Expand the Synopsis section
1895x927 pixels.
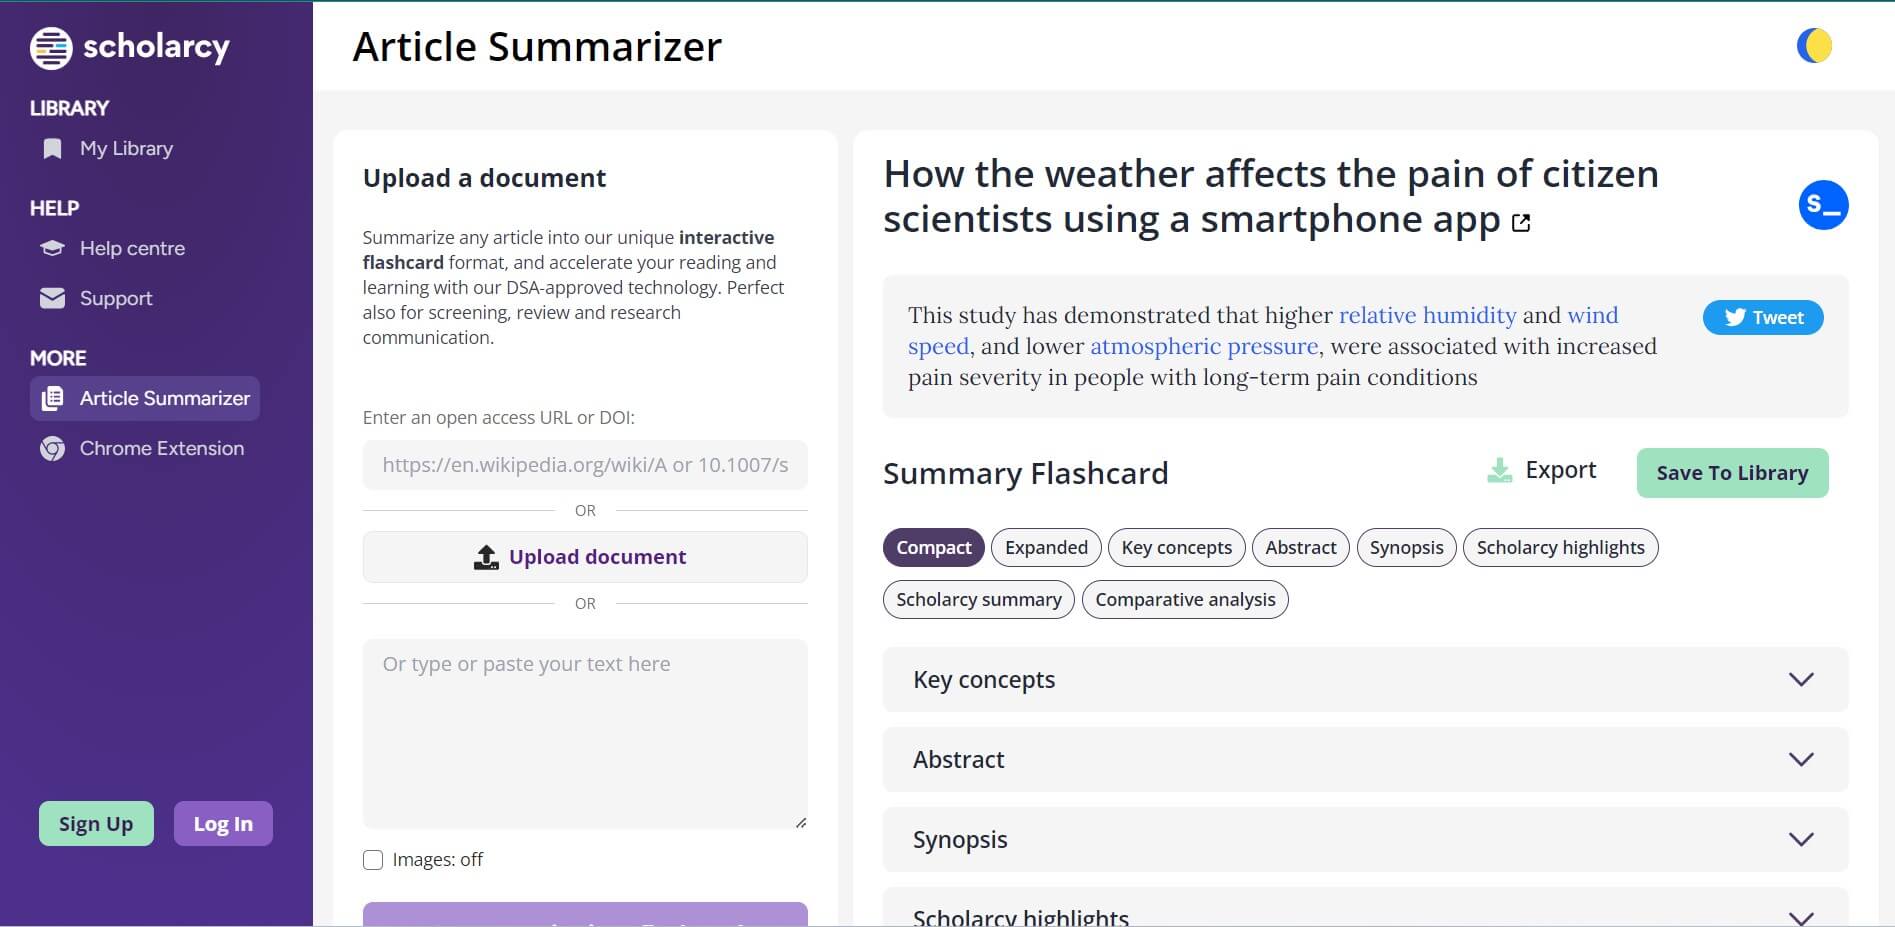[x=1801, y=840]
